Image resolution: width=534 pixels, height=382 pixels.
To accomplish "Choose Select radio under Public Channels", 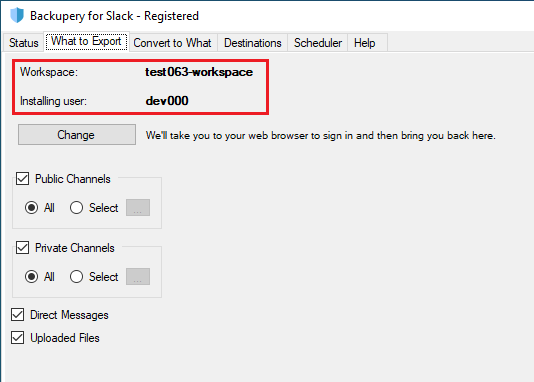I will 76,208.
